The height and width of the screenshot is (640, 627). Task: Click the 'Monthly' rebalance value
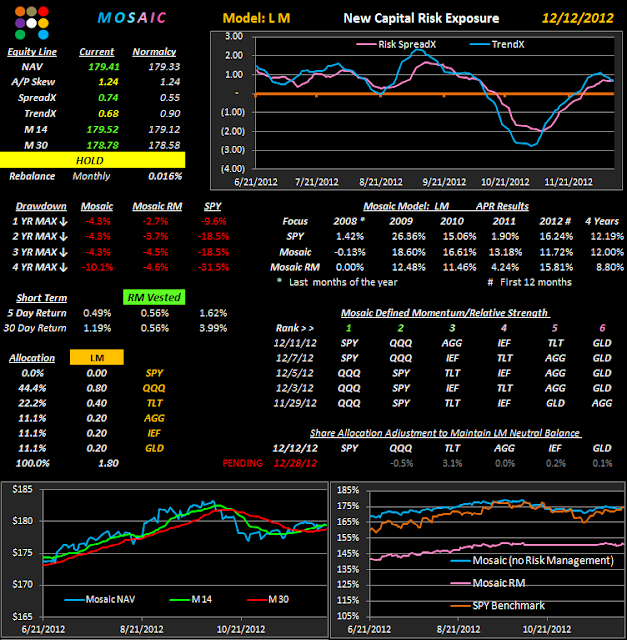click(x=91, y=176)
